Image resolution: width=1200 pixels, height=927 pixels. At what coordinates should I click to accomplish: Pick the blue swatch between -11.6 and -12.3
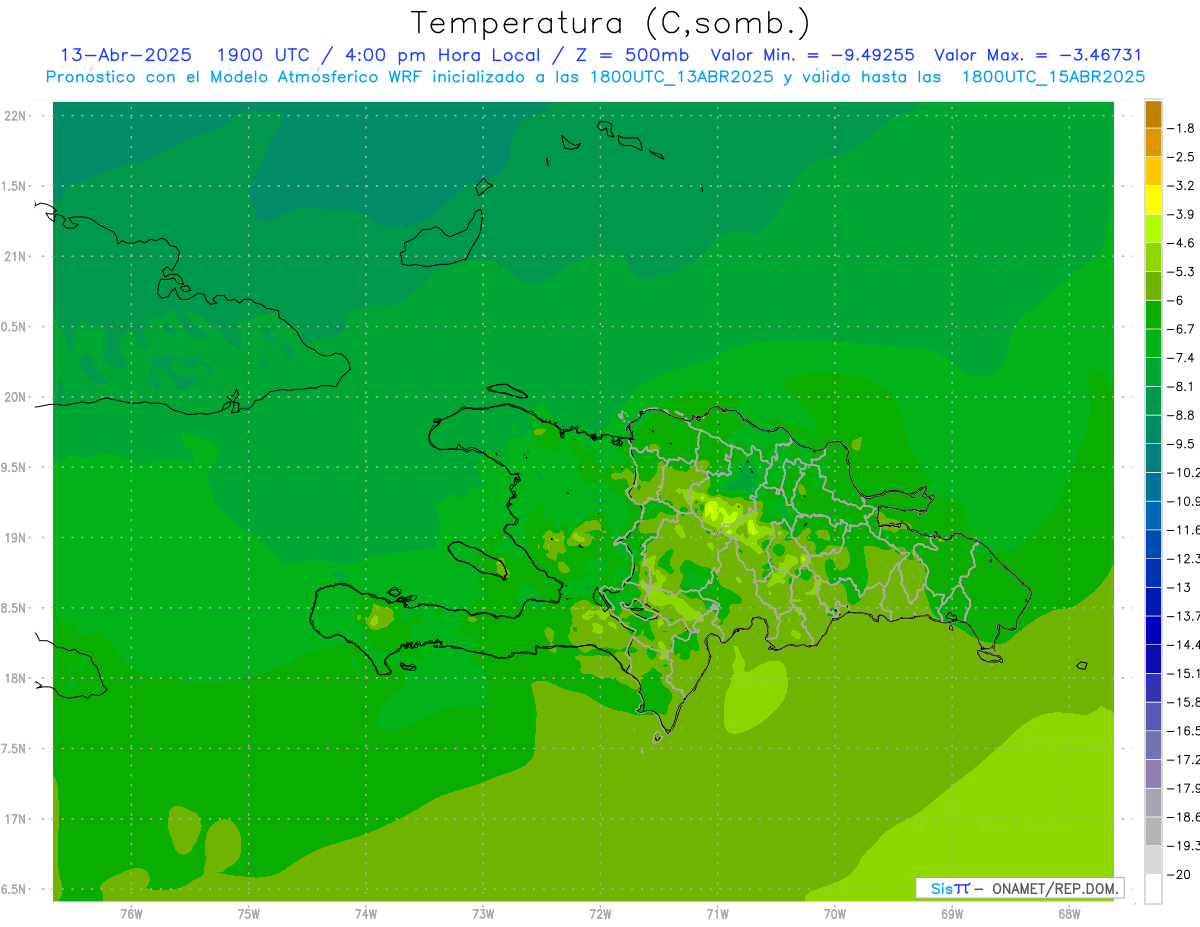pyautogui.click(x=1153, y=544)
